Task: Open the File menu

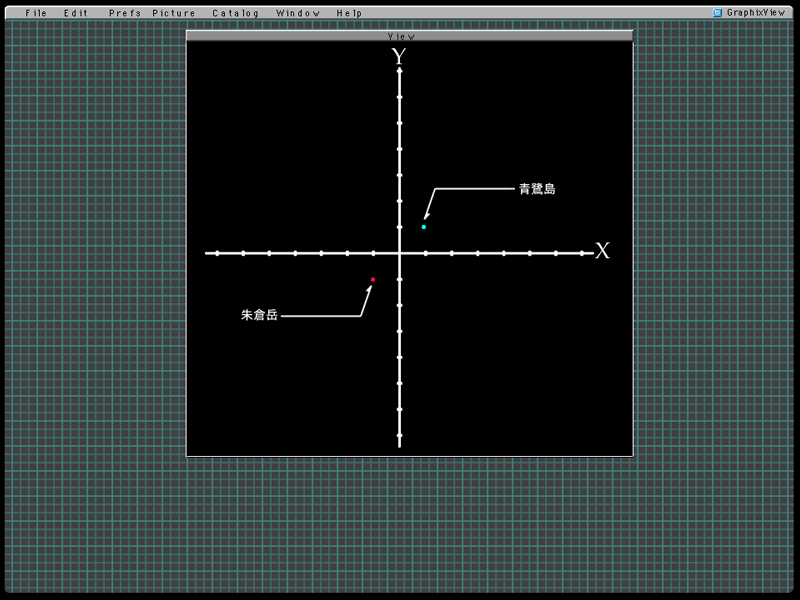Action: pos(36,13)
